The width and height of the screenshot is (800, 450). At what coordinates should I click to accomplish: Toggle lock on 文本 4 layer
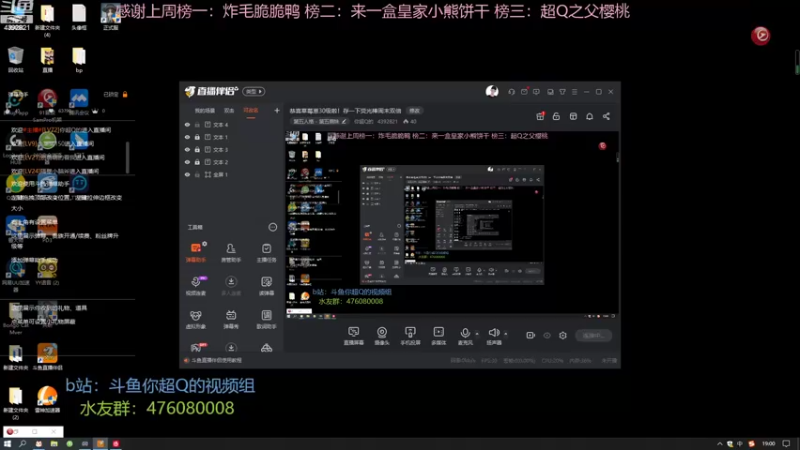[x=197, y=124]
